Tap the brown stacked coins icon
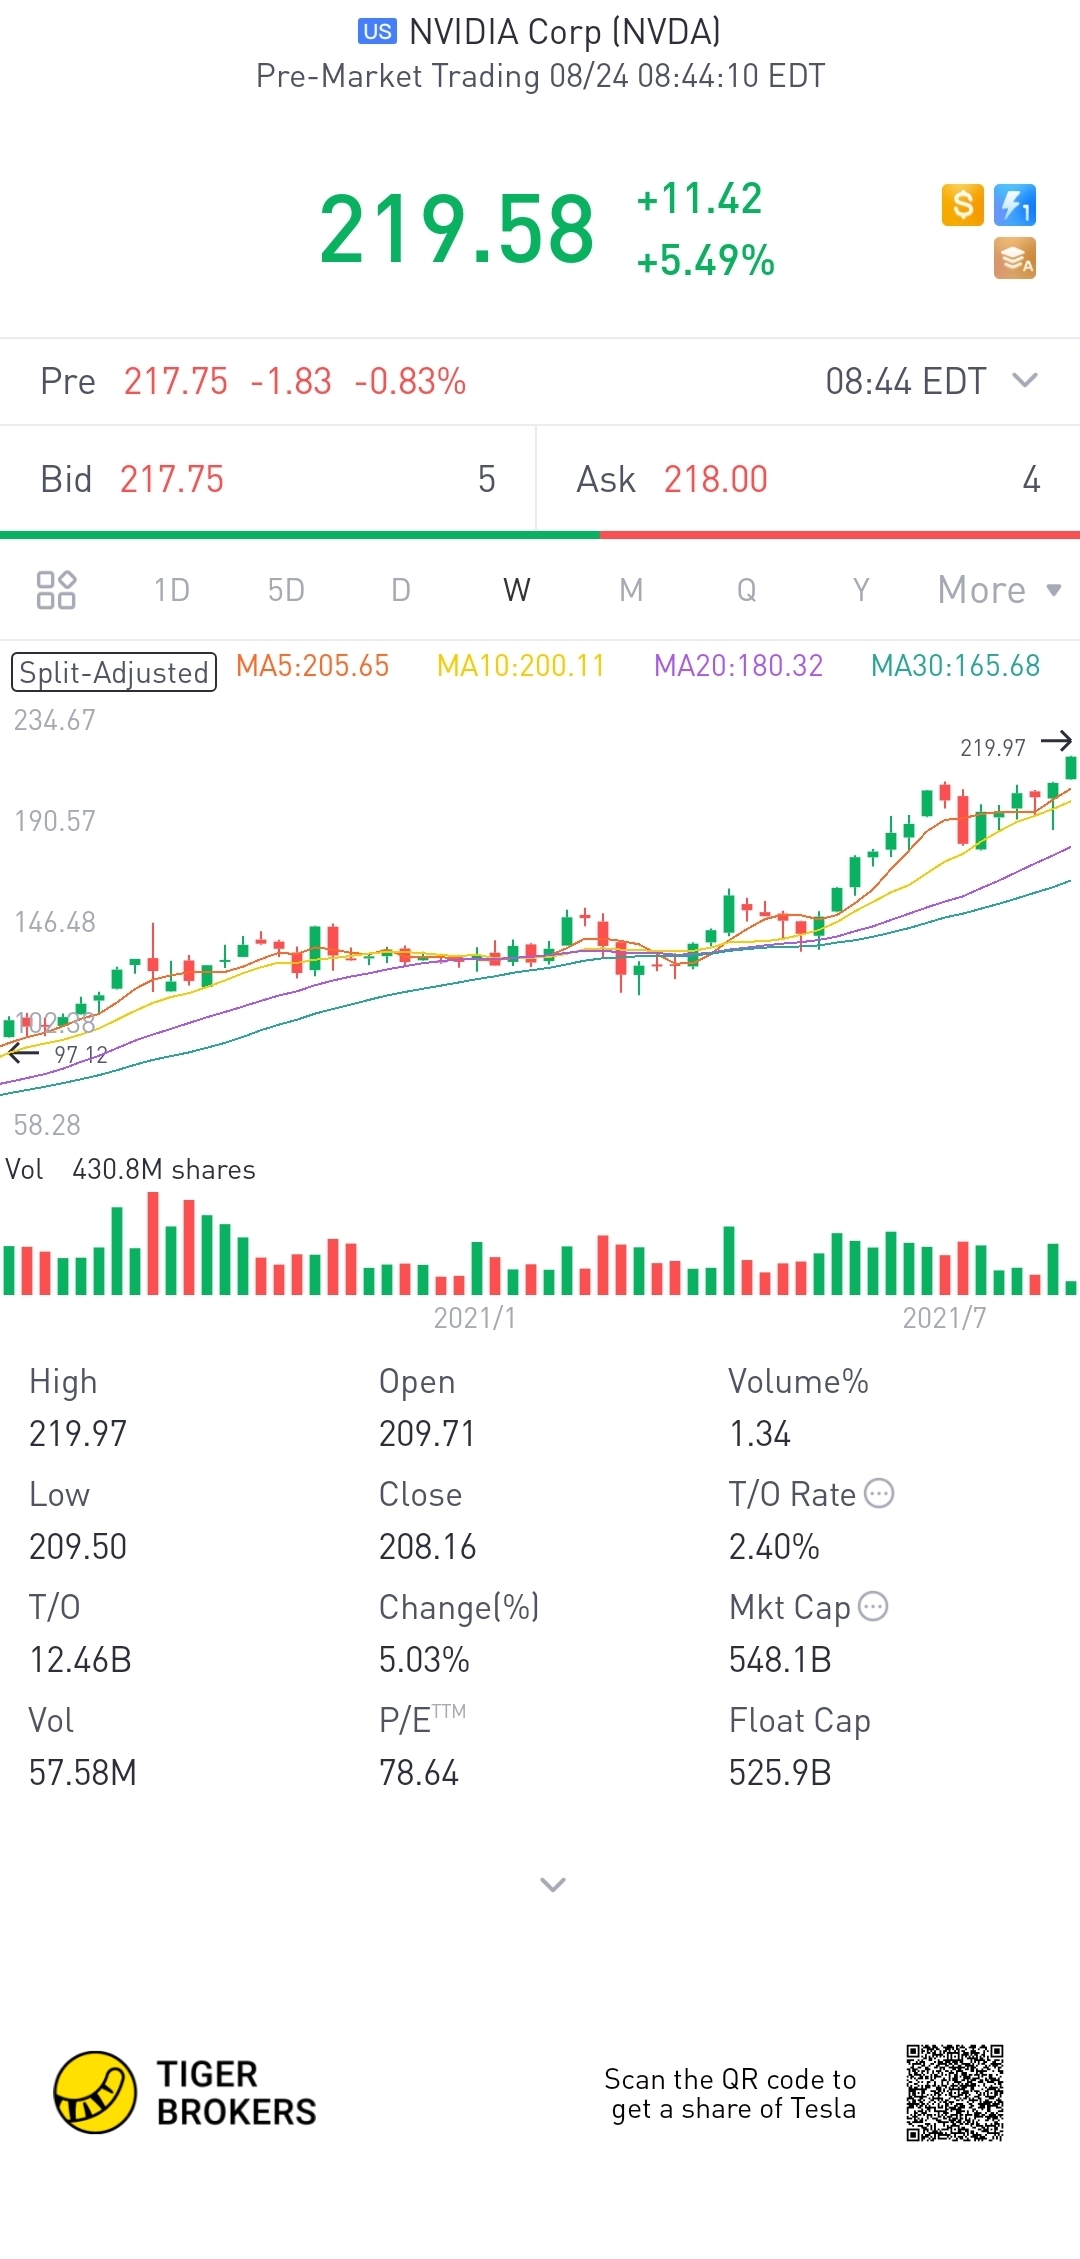 tap(1015, 259)
